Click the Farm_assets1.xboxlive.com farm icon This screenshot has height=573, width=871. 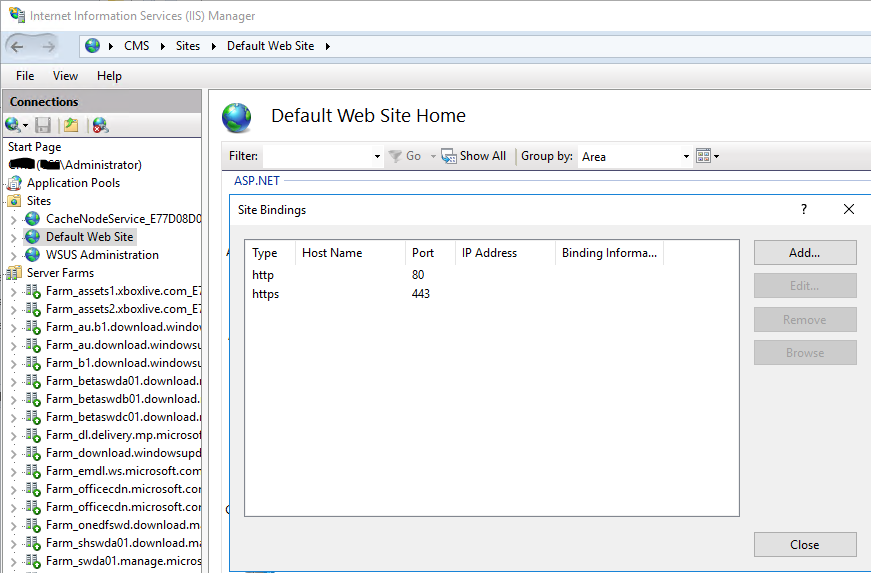click(33, 291)
